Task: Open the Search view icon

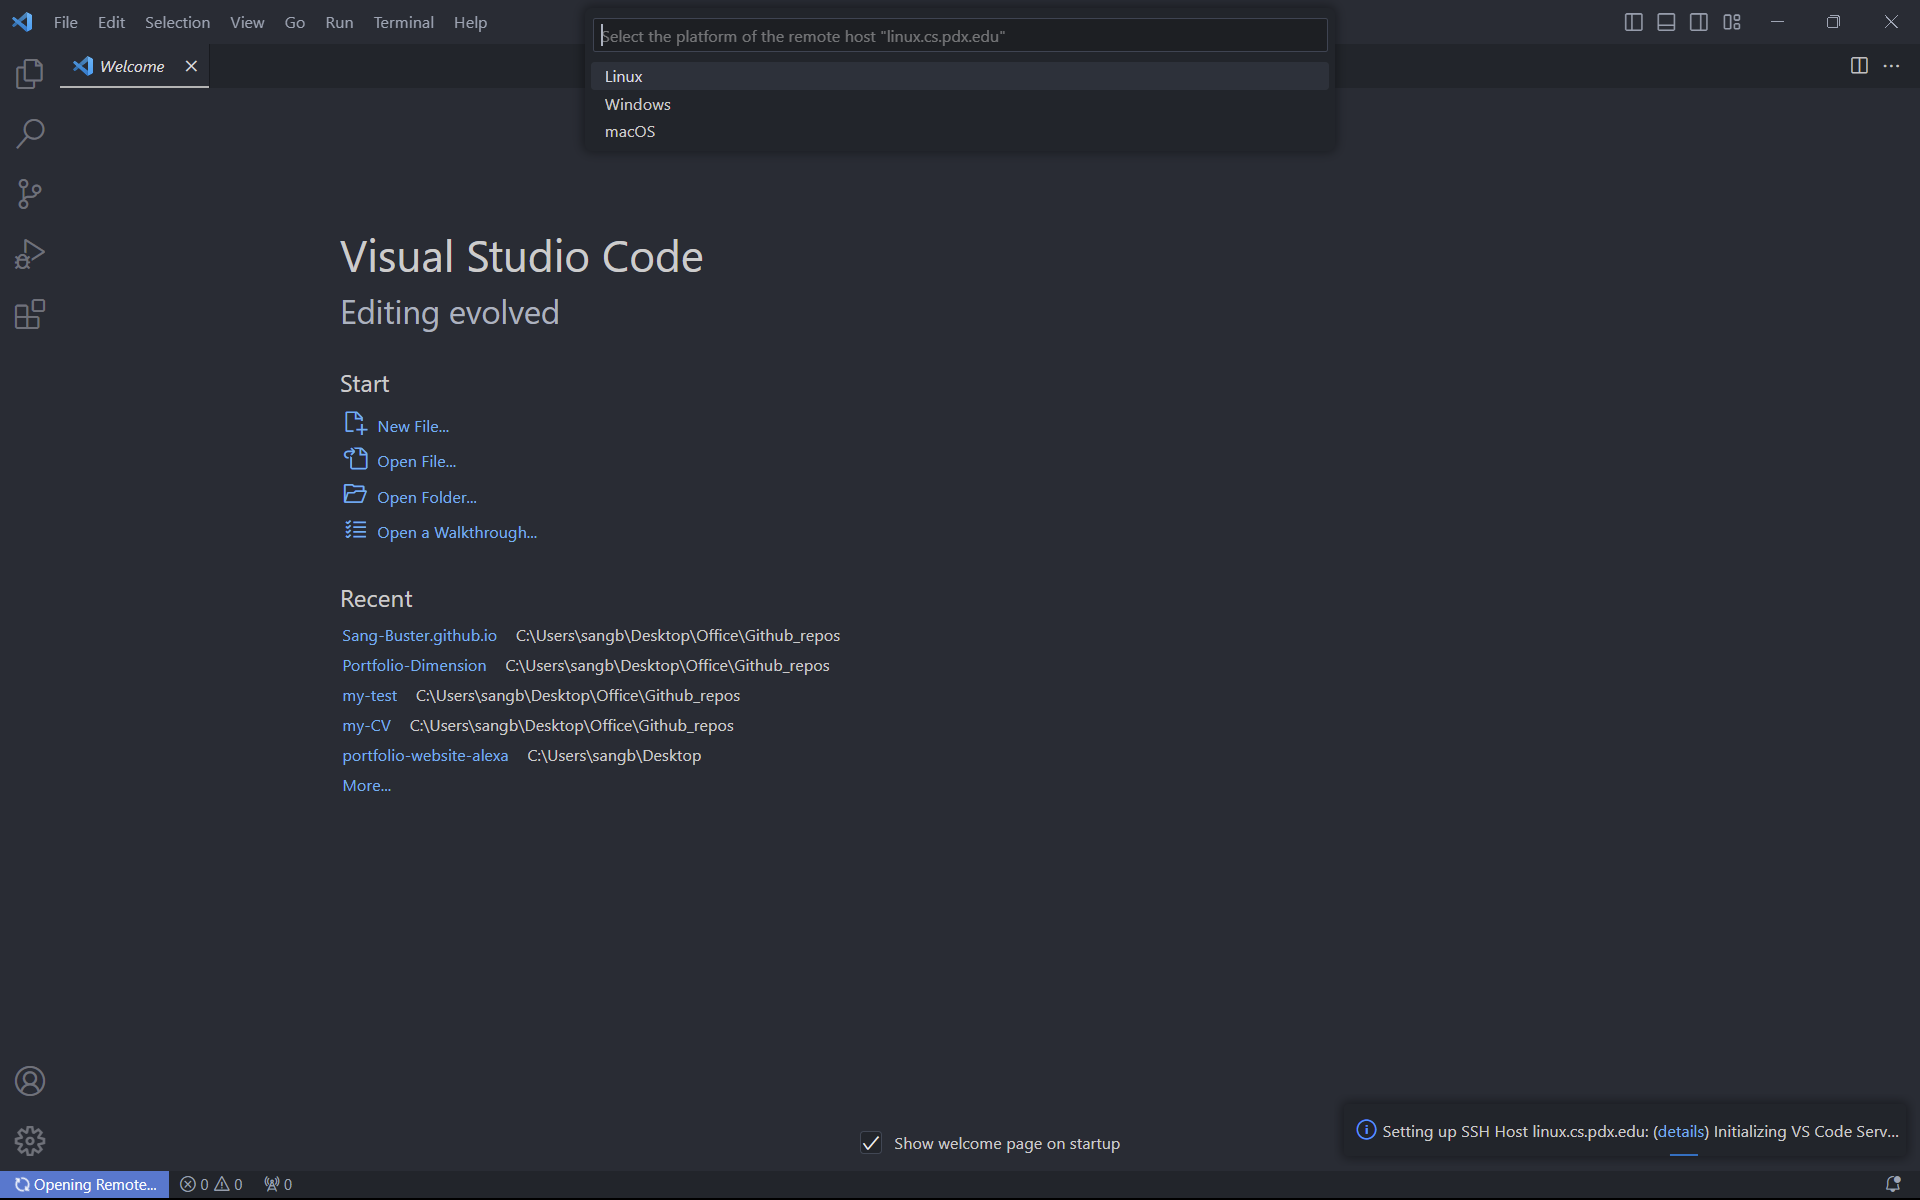Action: point(30,133)
